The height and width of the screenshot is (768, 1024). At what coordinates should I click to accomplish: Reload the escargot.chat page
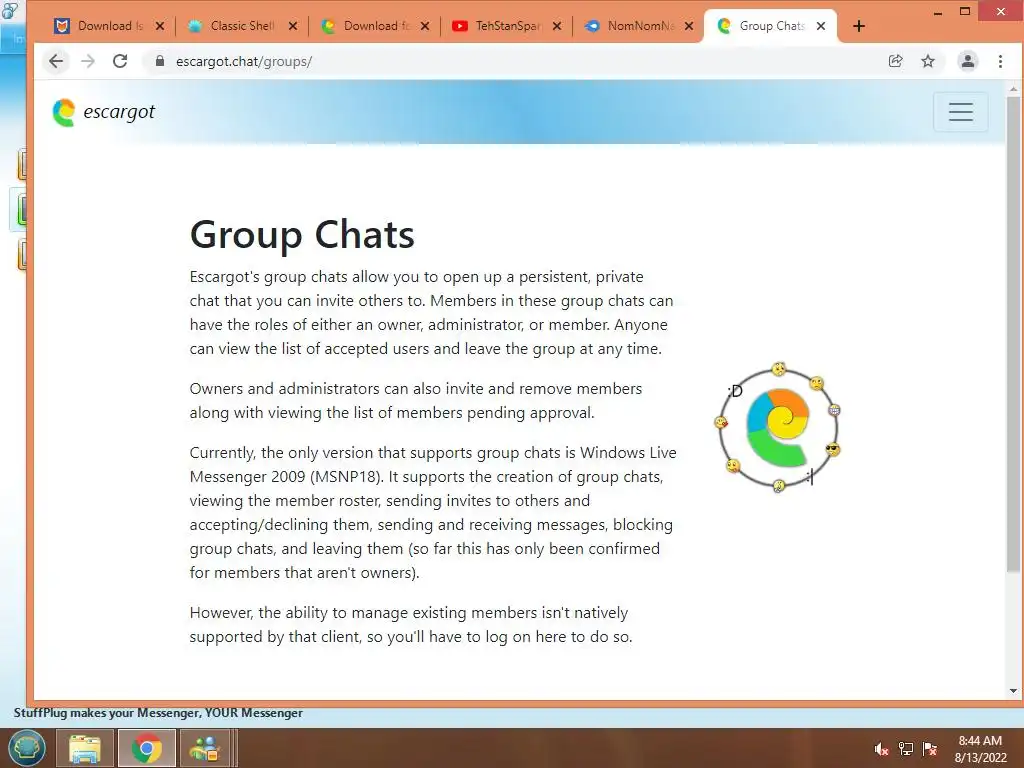[x=120, y=61]
